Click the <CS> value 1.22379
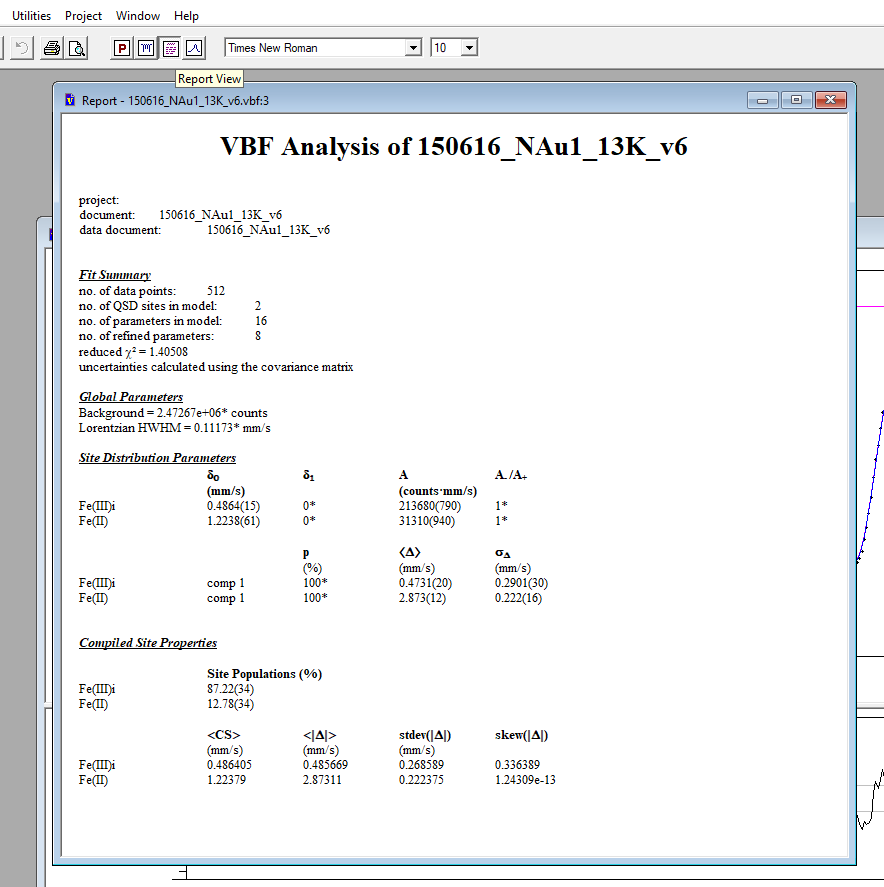Viewport: 884px width, 887px height. click(x=226, y=780)
